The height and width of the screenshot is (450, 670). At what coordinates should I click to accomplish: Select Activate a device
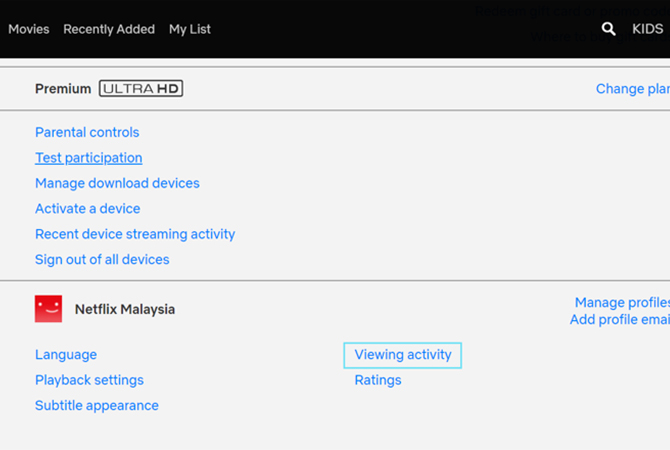click(88, 209)
